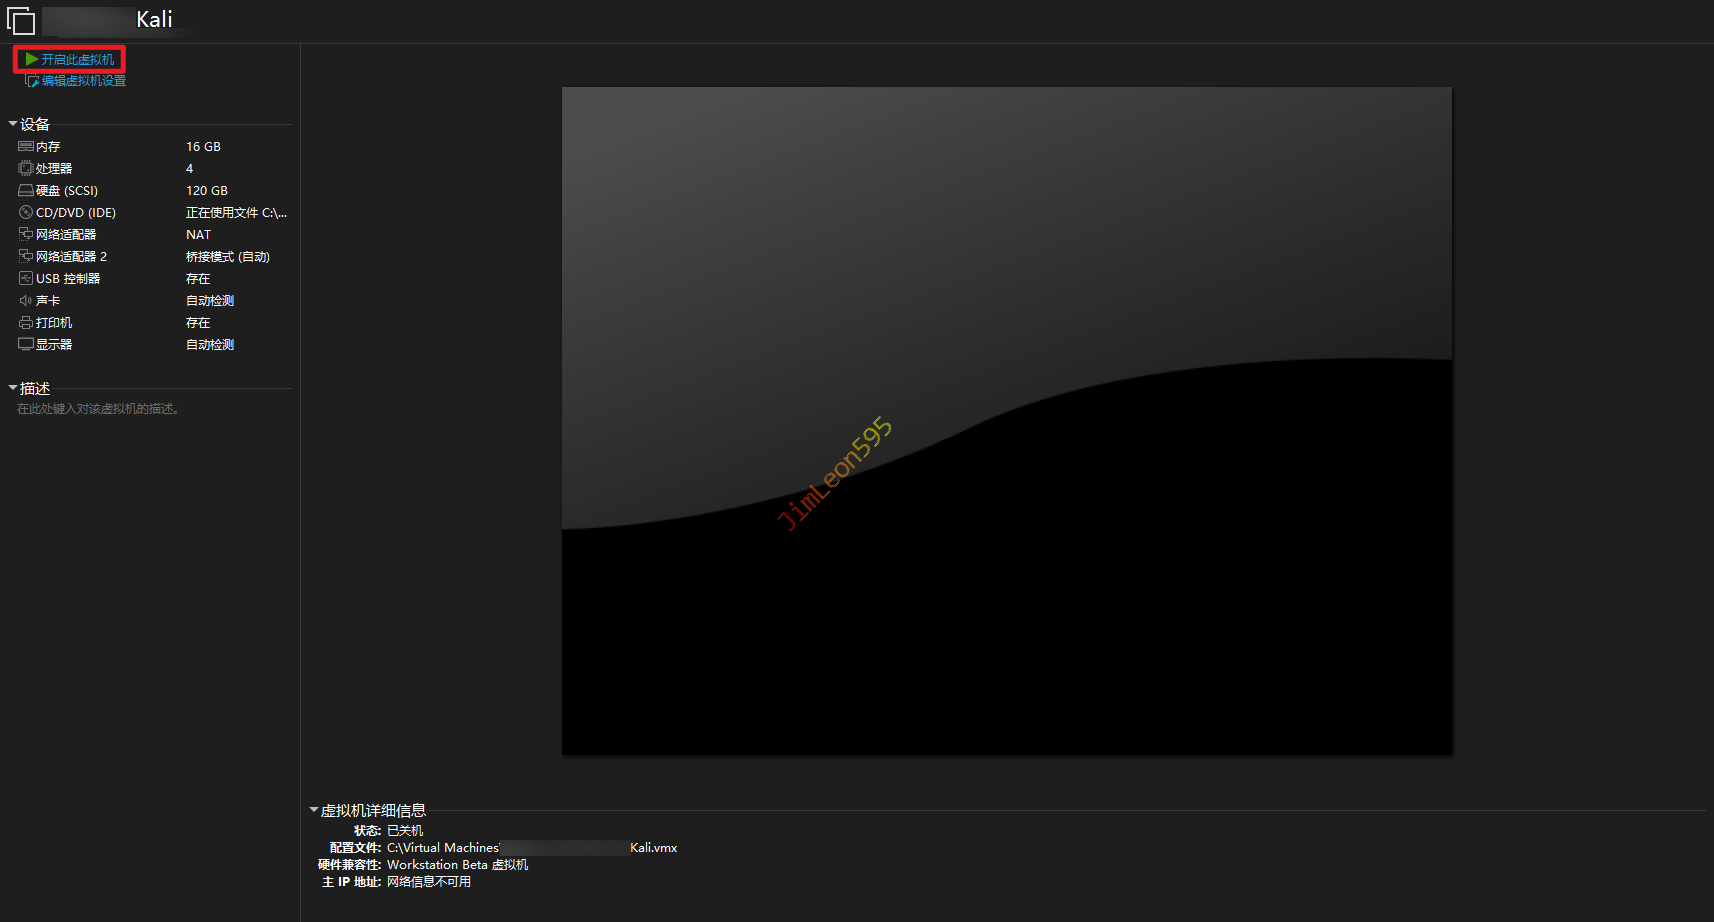Click the USB controller icon

(x=26, y=279)
